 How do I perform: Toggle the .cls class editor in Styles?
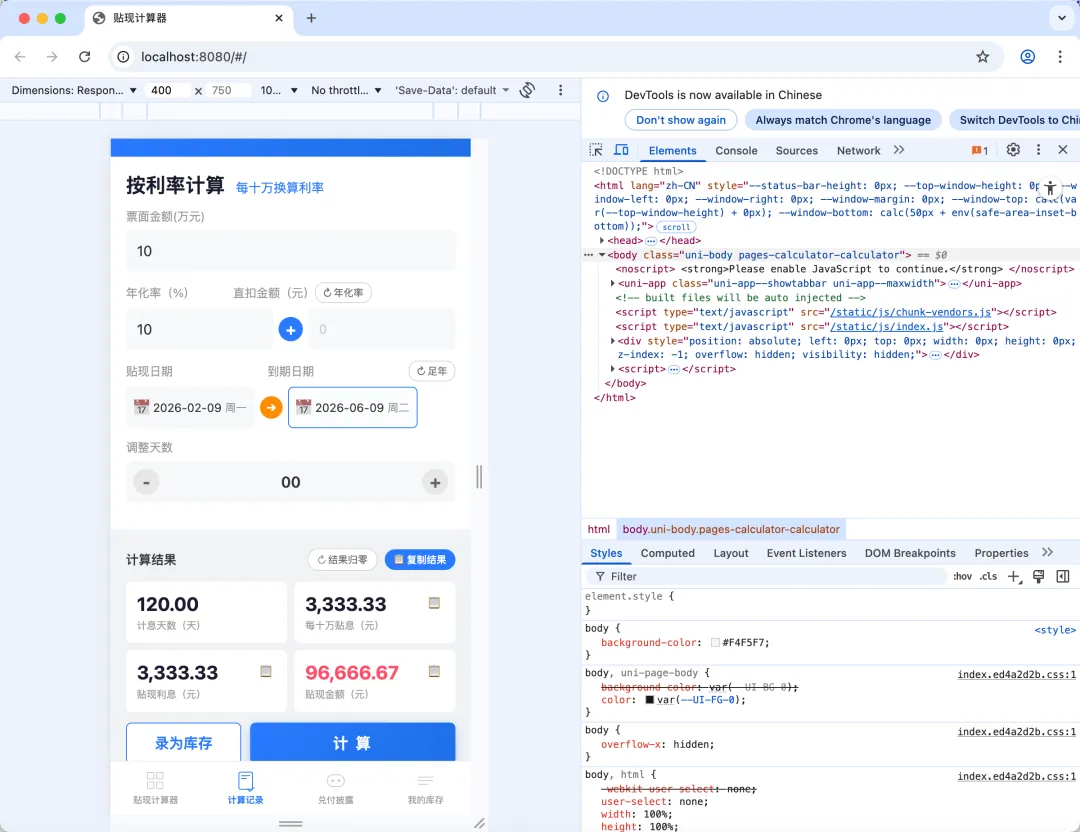click(x=987, y=576)
